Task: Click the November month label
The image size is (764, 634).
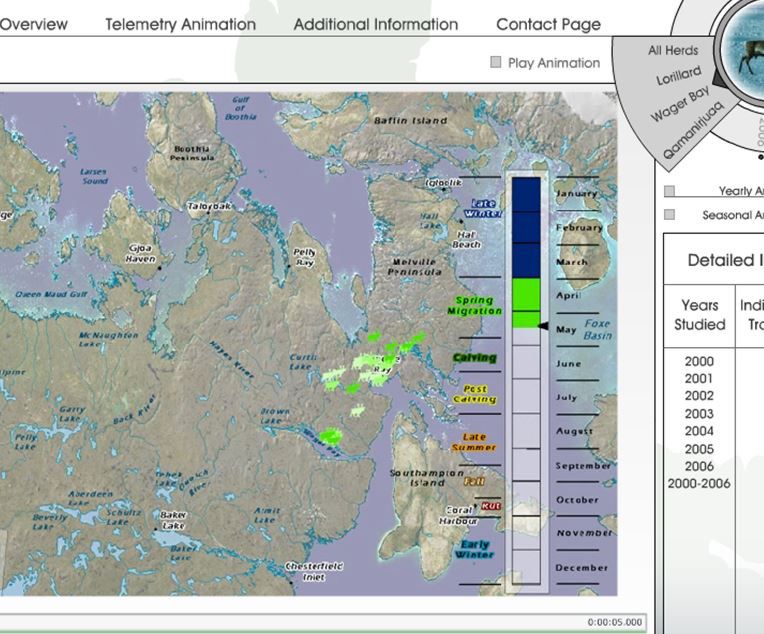Action: tap(584, 533)
